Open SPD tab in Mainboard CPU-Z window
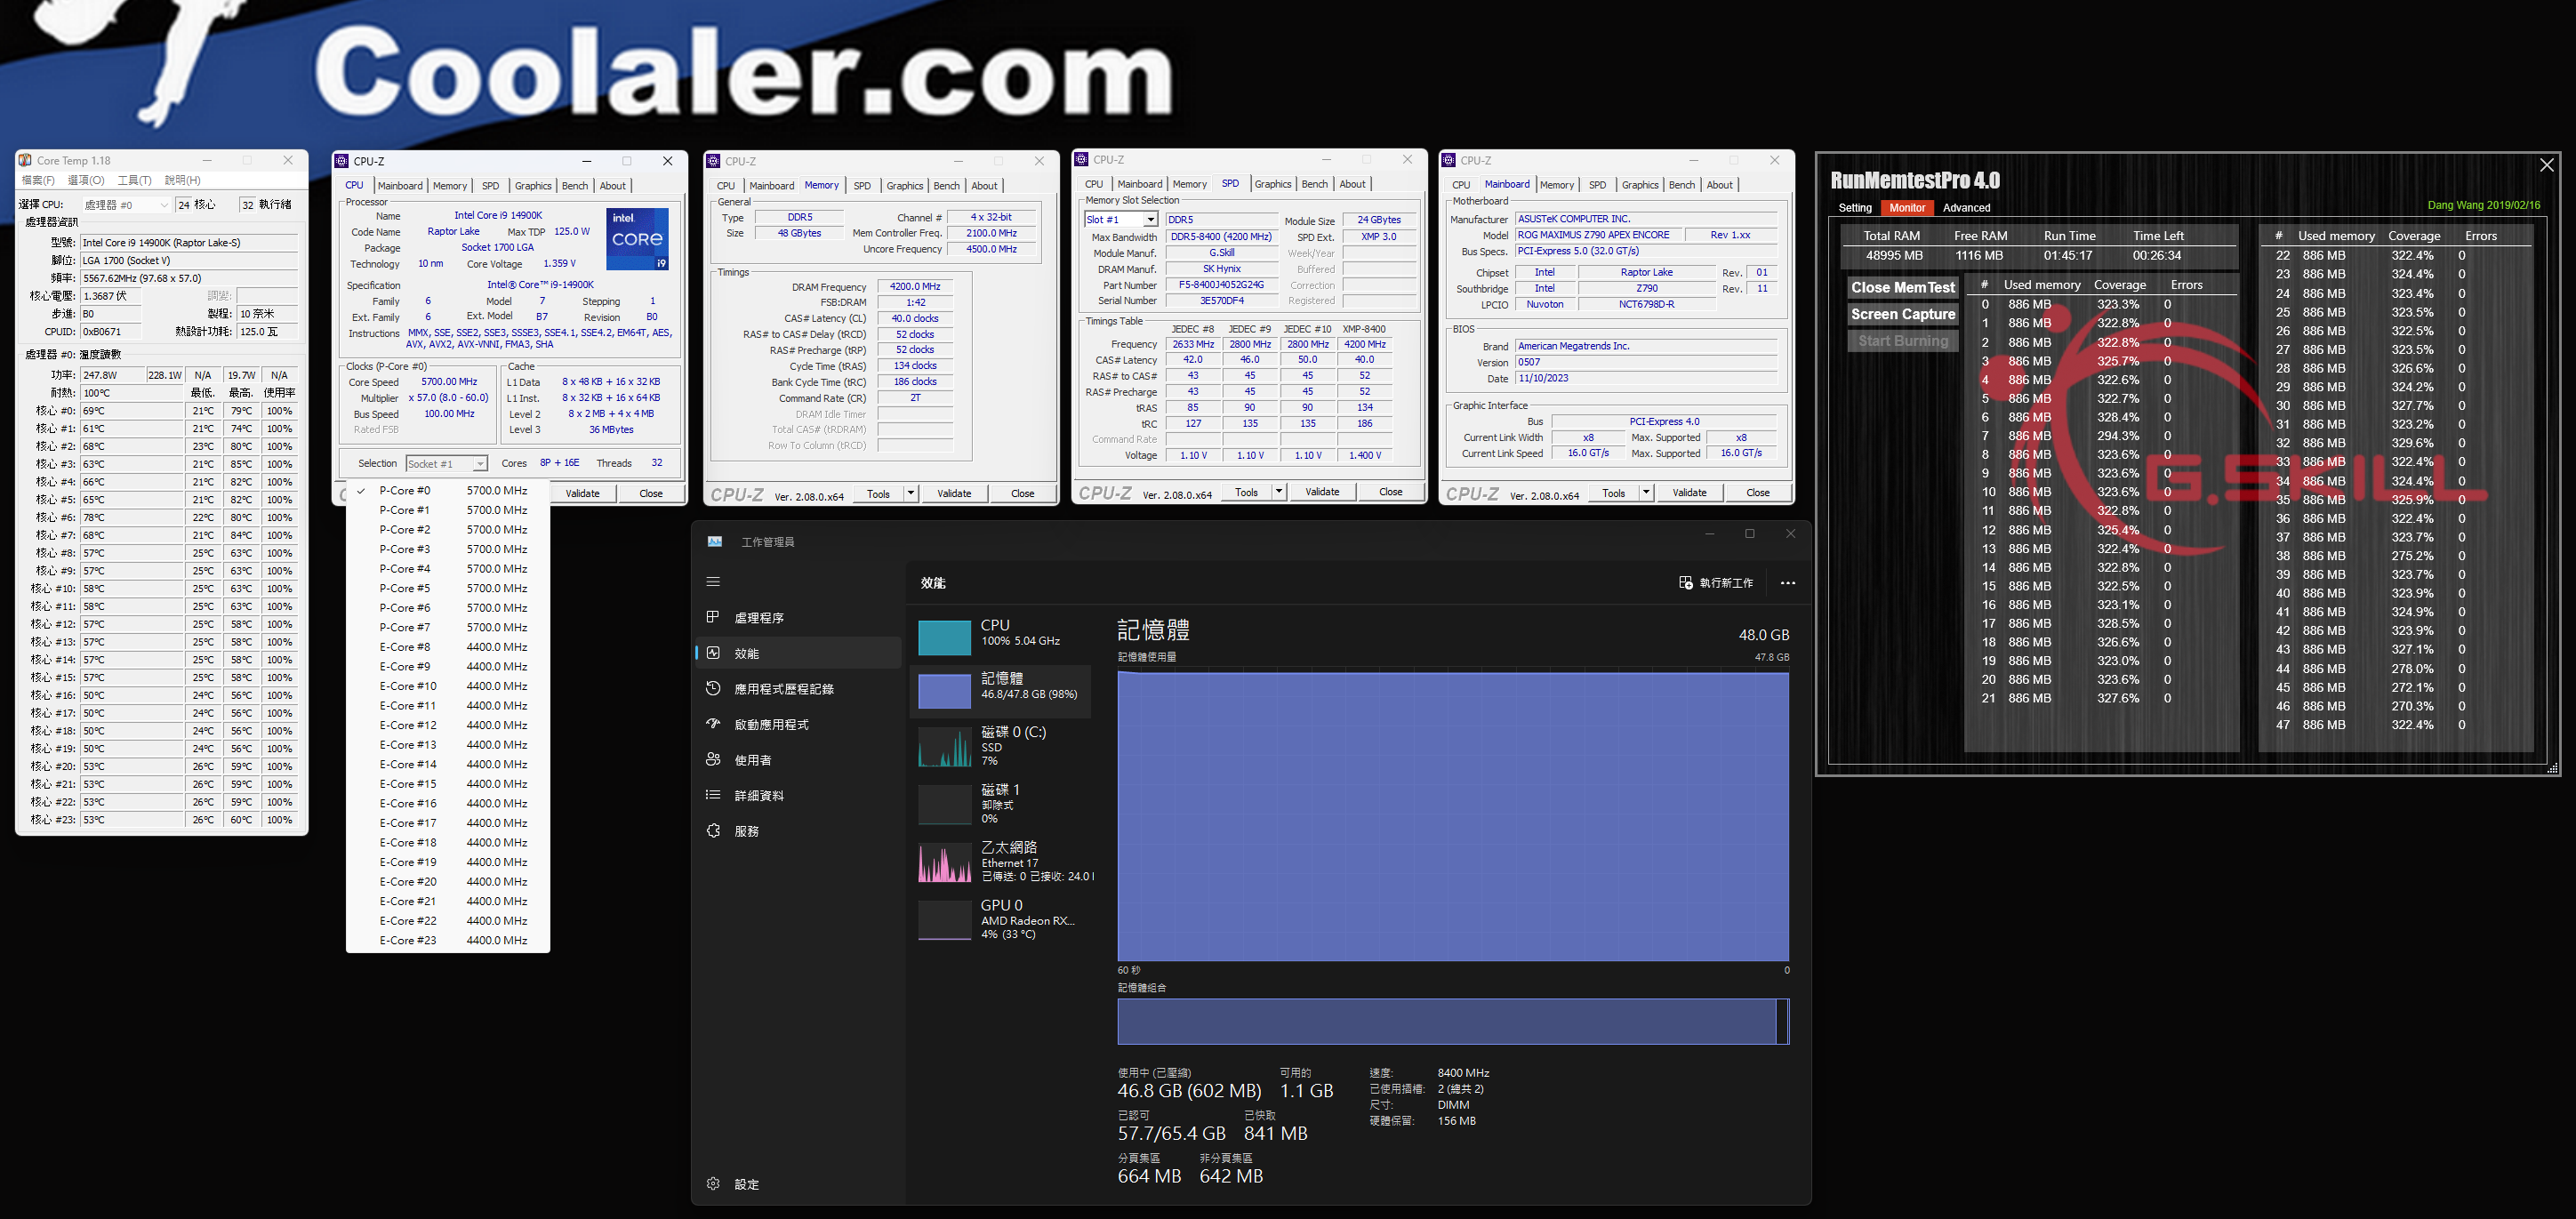This screenshot has height=1219, width=2576. (x=1597, y=185)
